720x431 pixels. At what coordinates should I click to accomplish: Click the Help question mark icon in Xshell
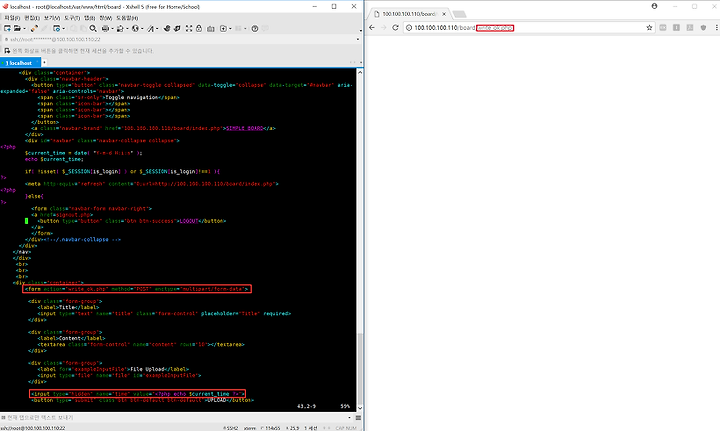[x=255, y=28]
